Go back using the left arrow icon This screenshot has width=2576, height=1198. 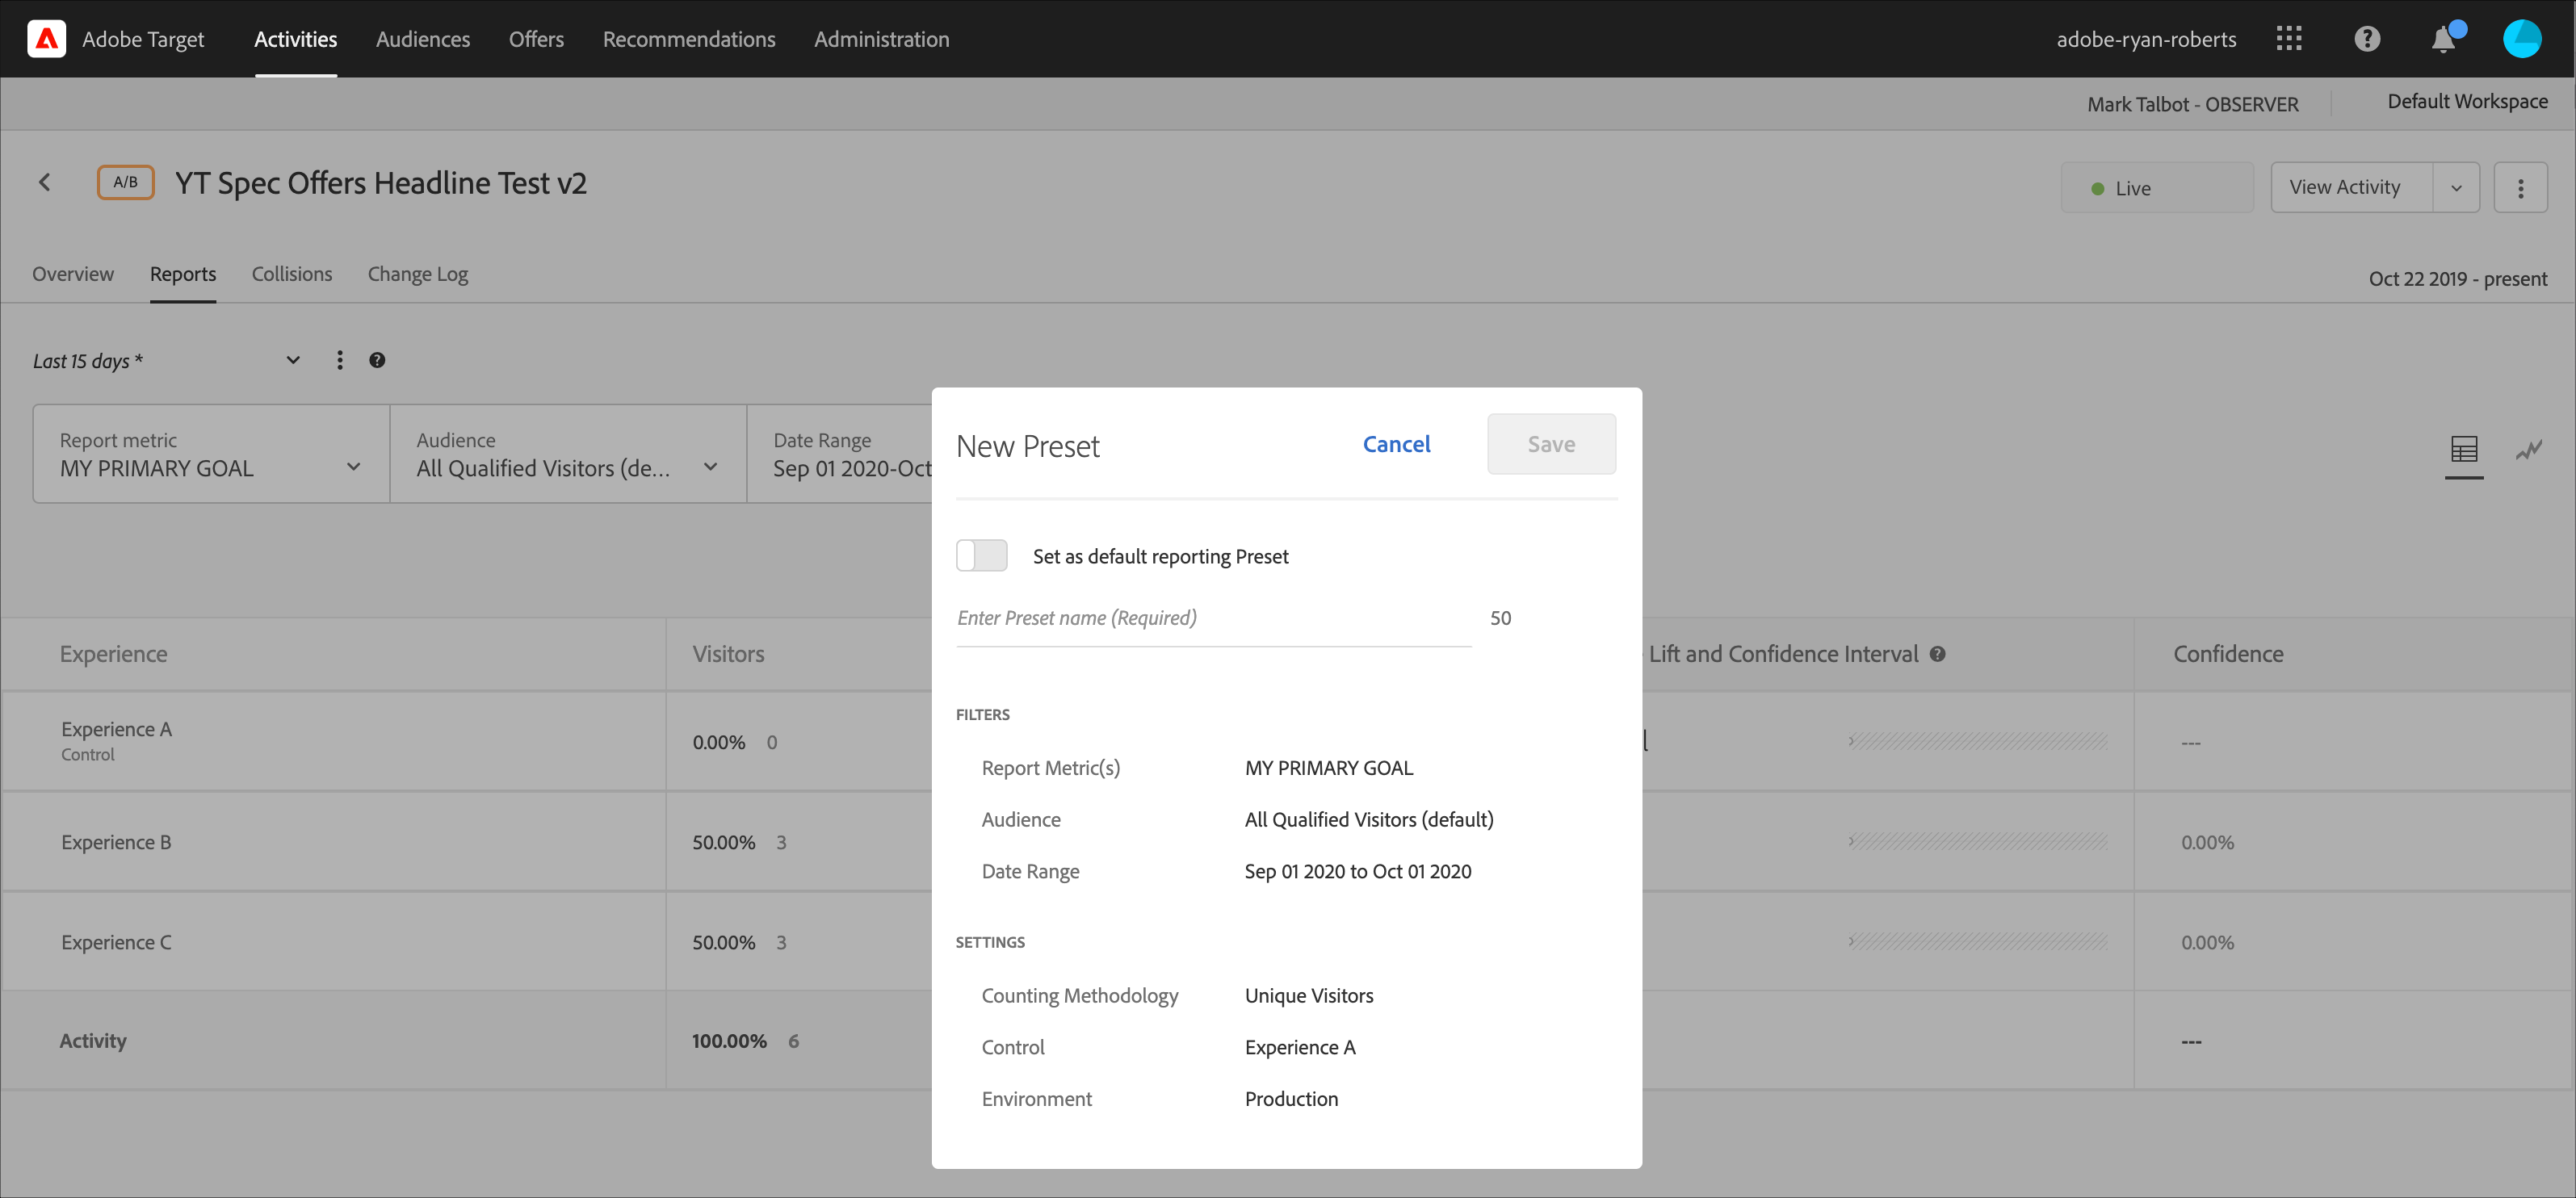point(45,182)
